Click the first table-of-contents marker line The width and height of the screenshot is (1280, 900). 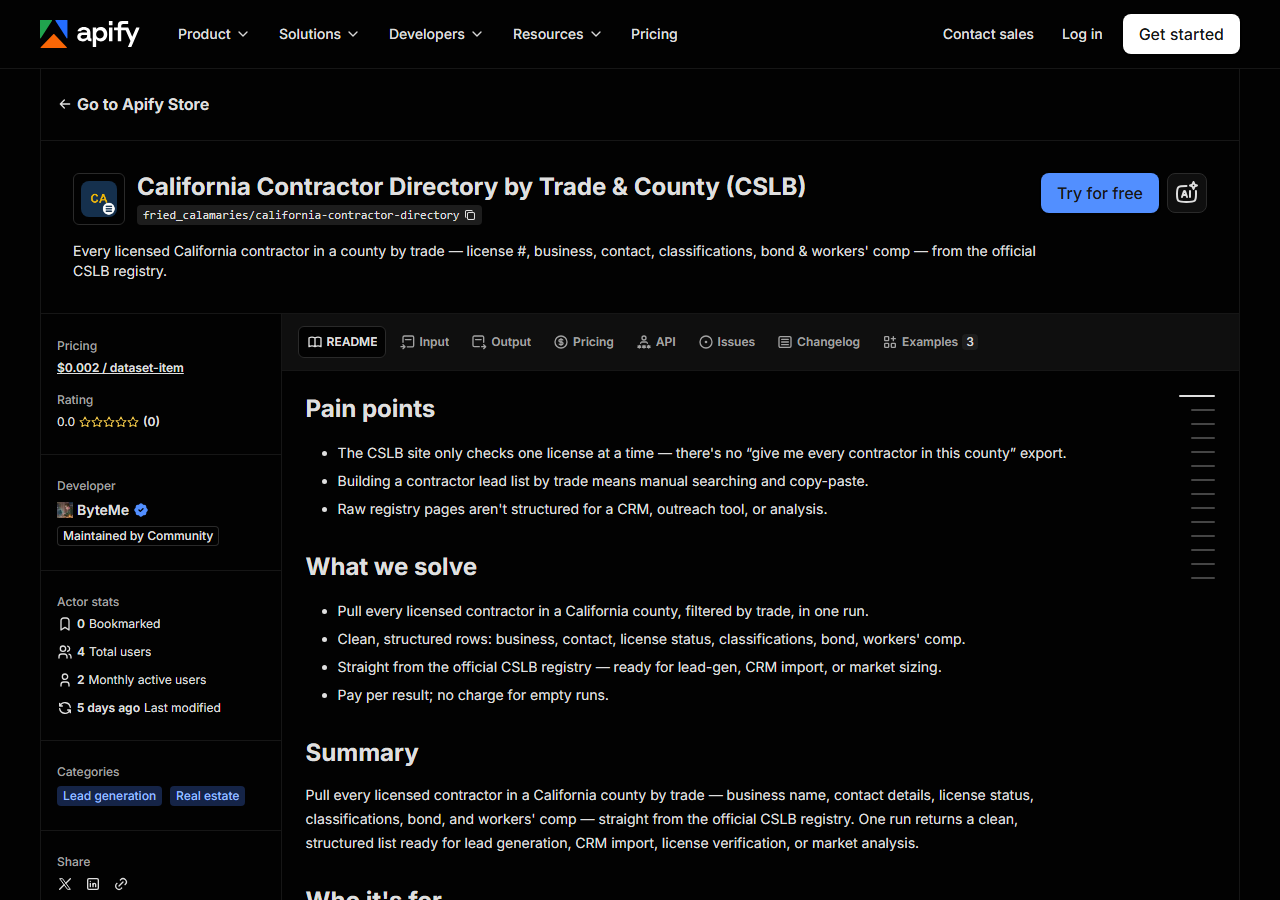click(x=1197, y=396)
